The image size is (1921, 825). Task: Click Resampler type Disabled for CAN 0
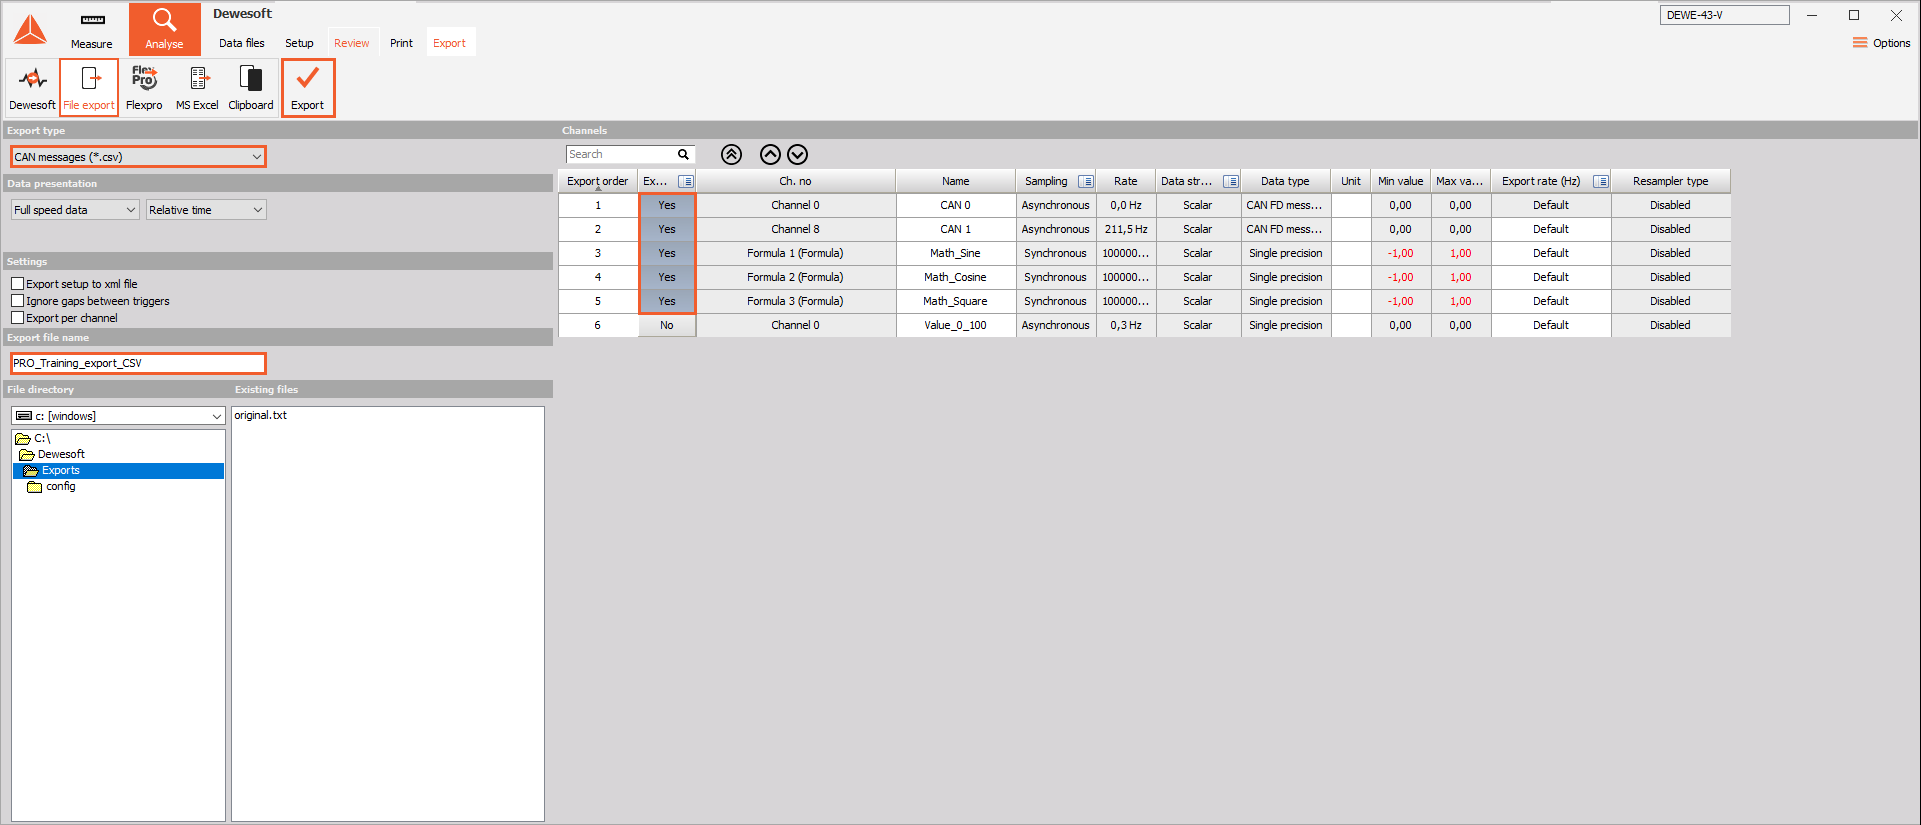(1671, 205)
